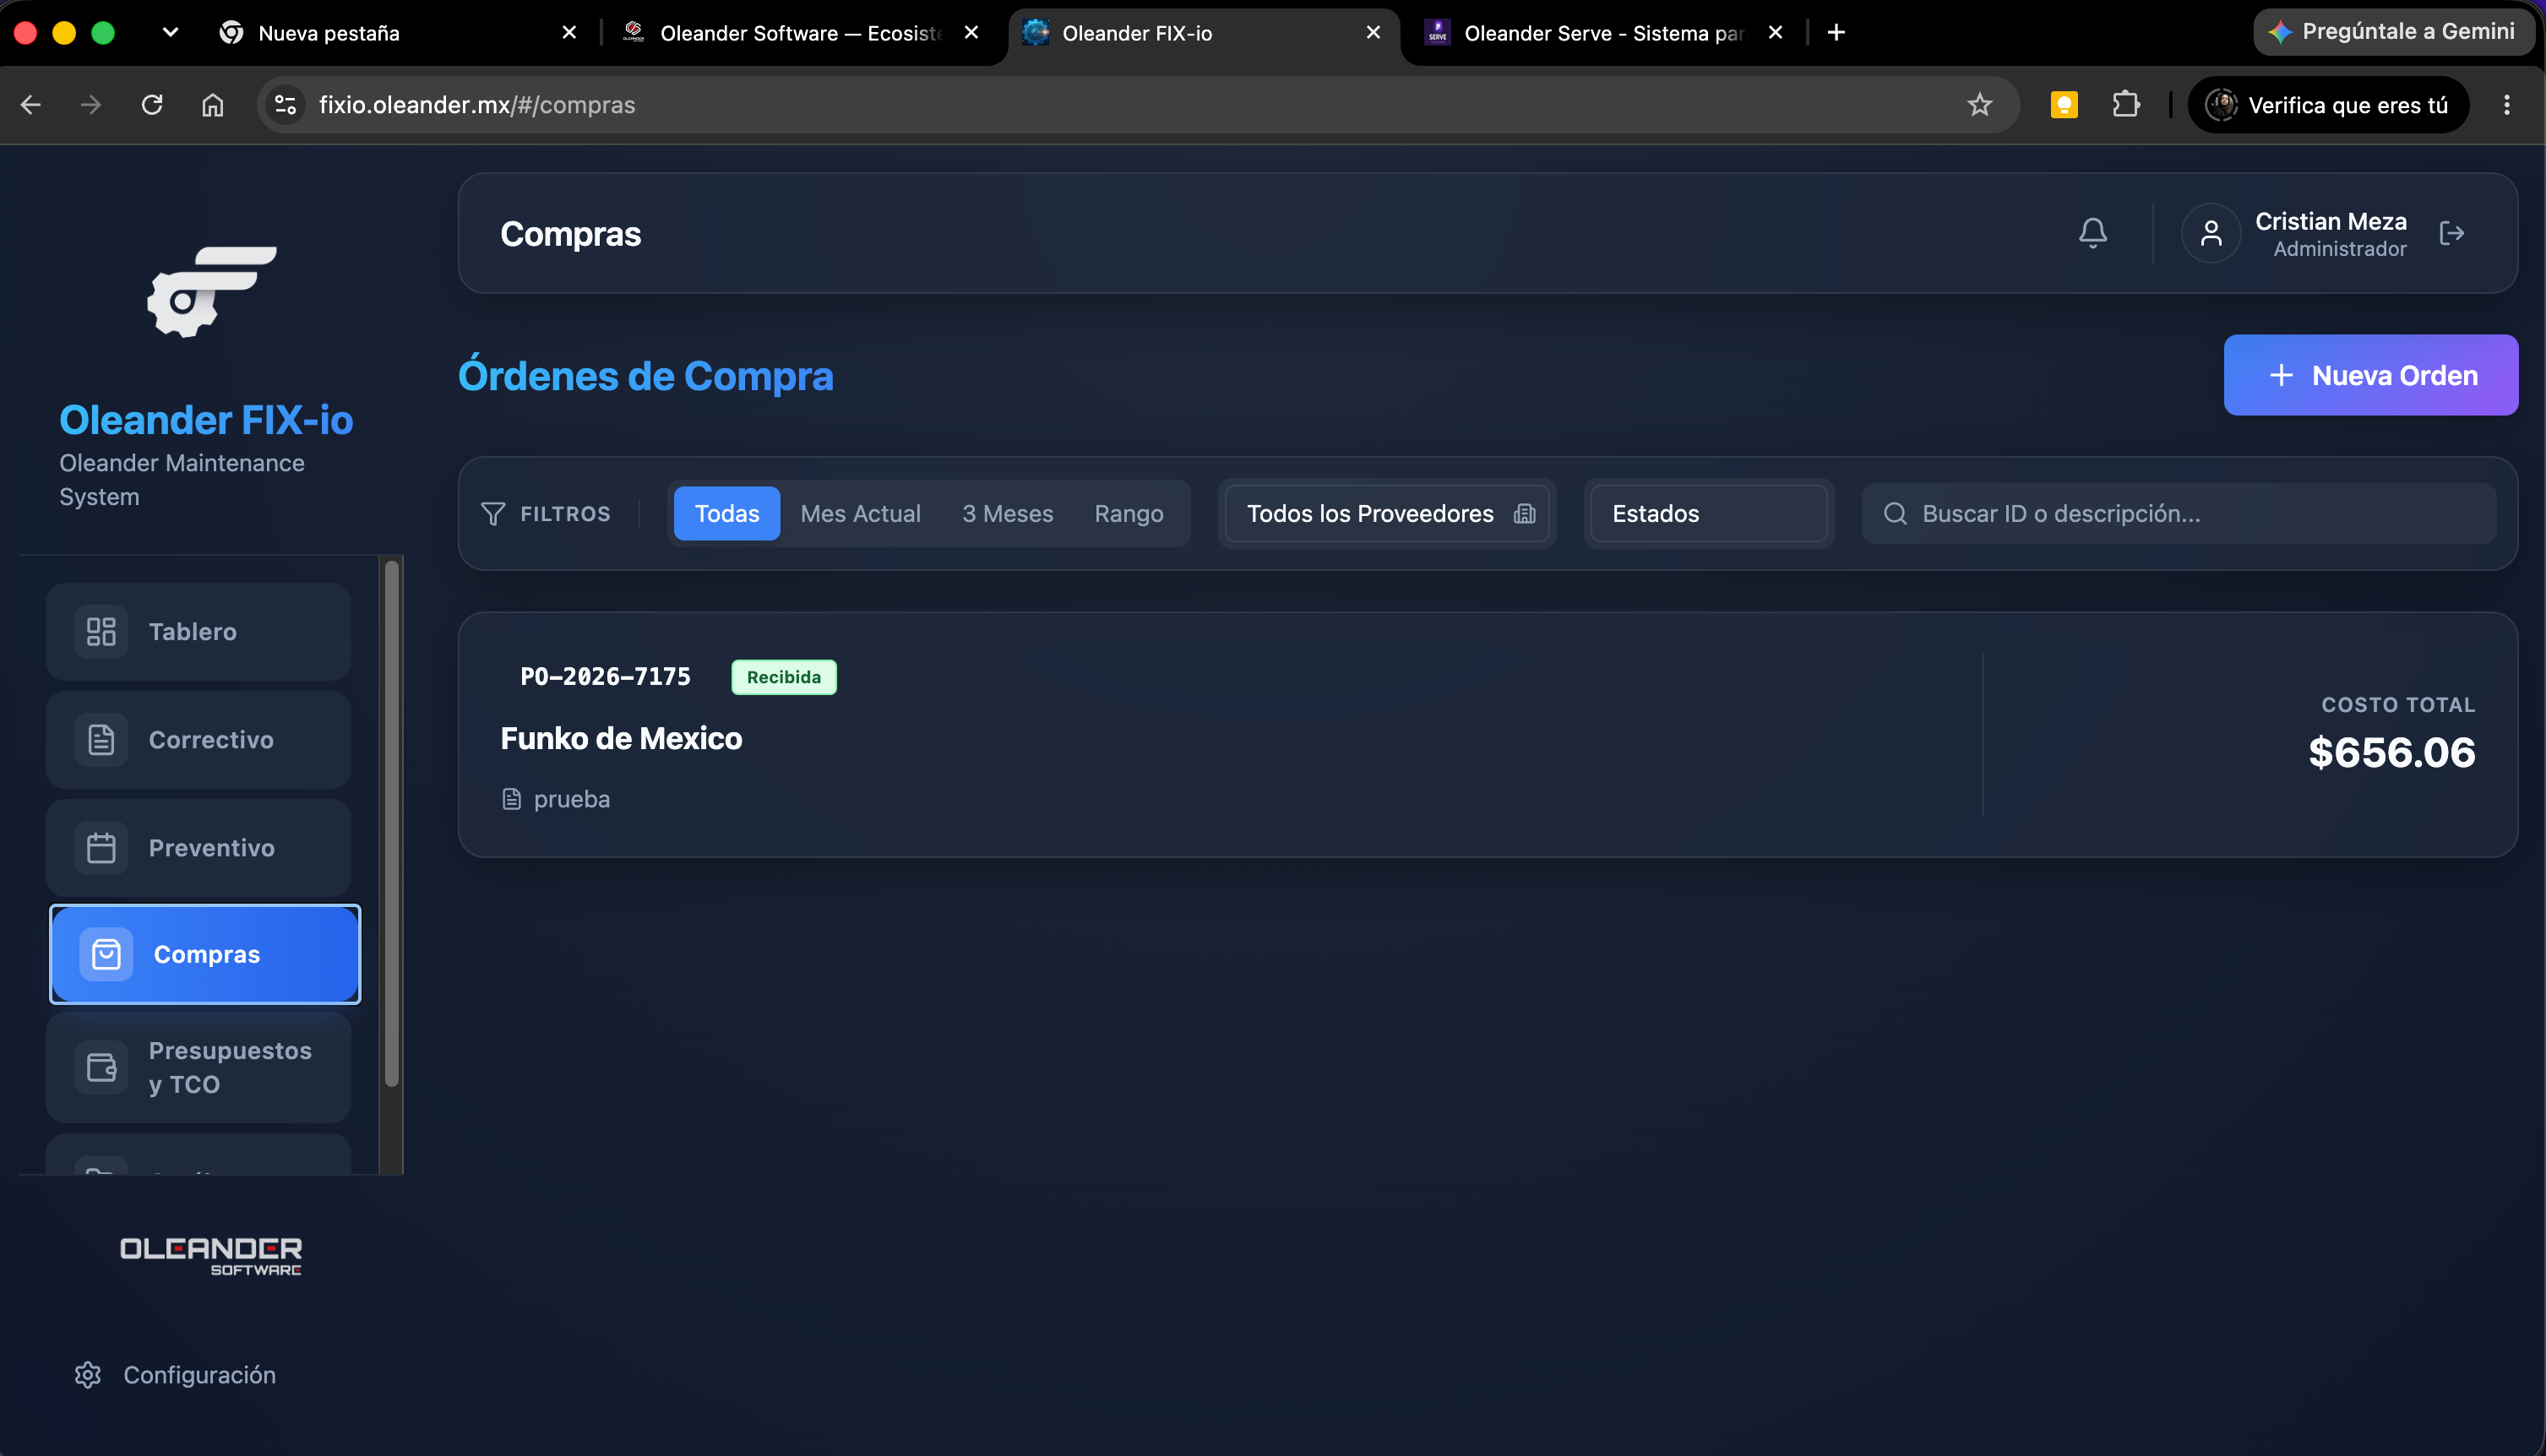2546x1456 pixels.
Task: Click the Órdenes de Compra heading
Action: (x=646, y=376)
